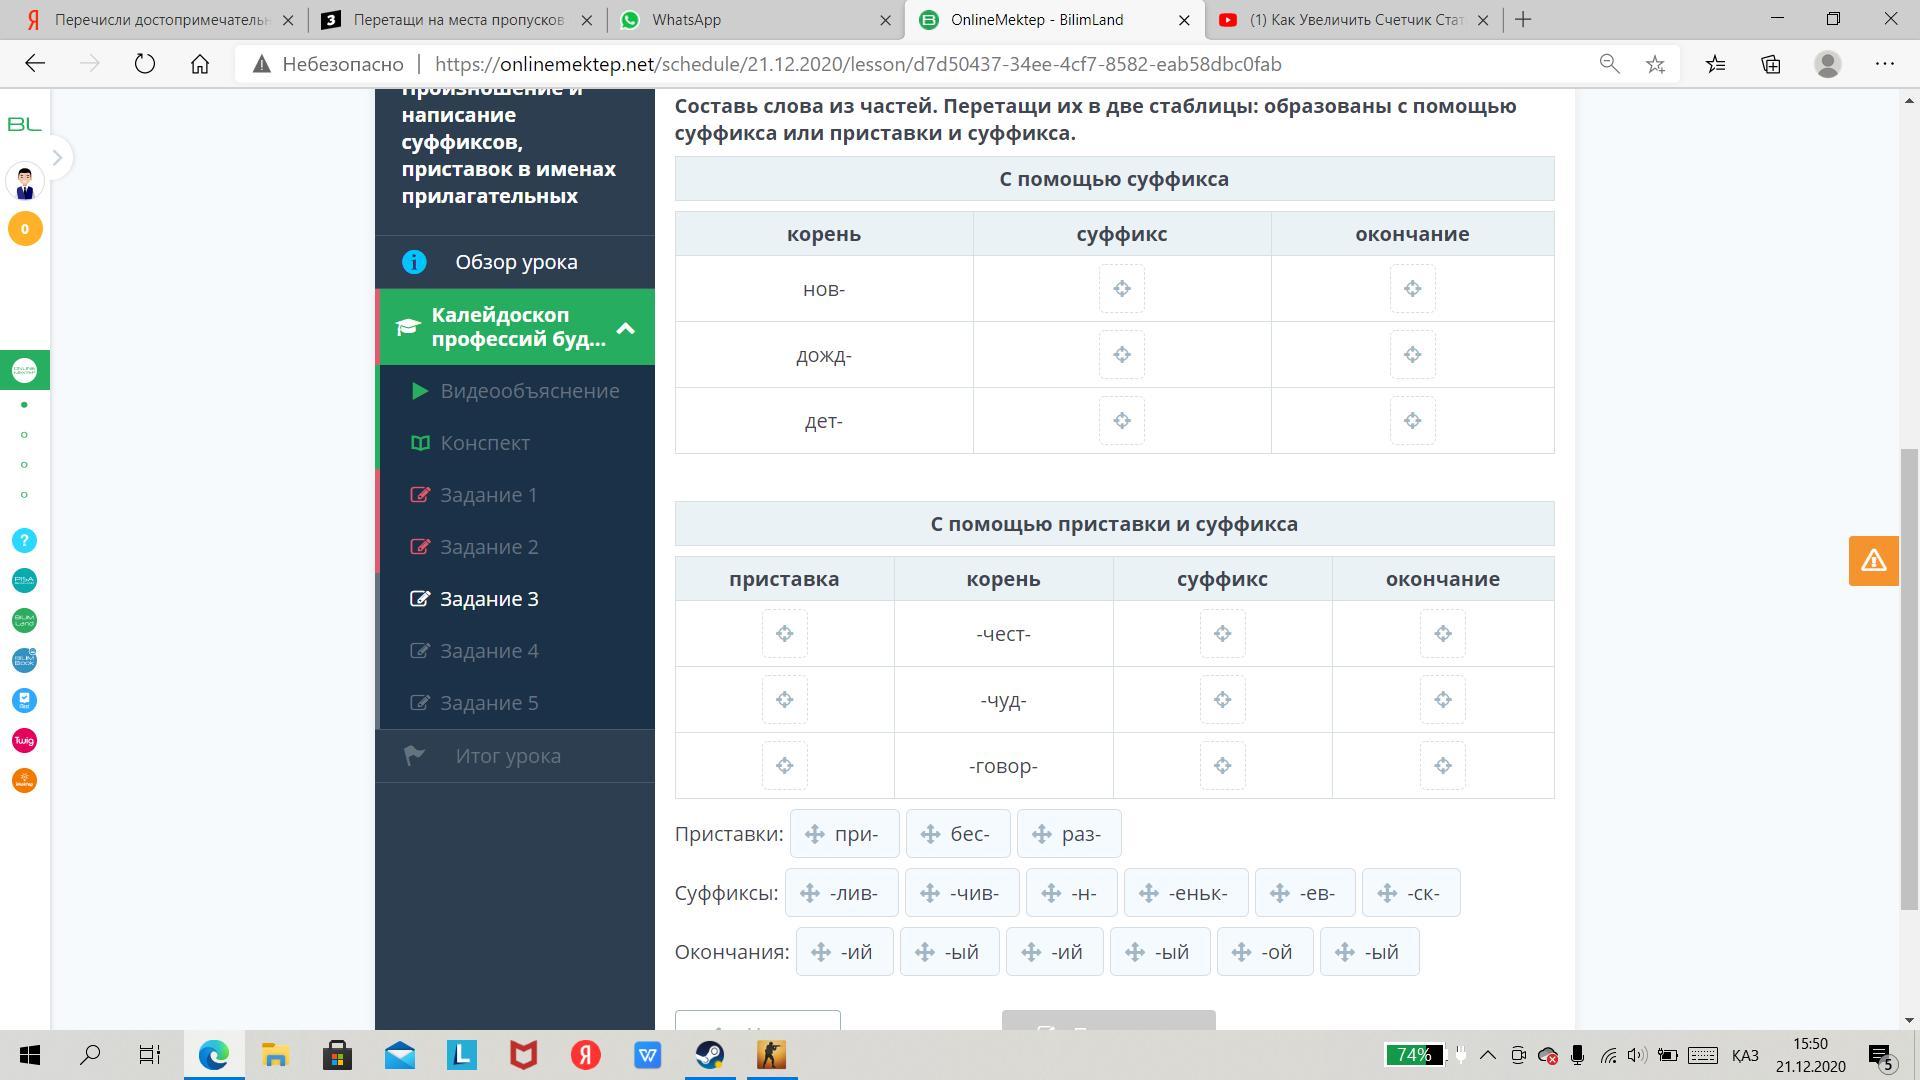This screenshot has height=1080, width=1920.
Task: Open browser settings ellipsis menu
Action: (x=1884, y=64)
